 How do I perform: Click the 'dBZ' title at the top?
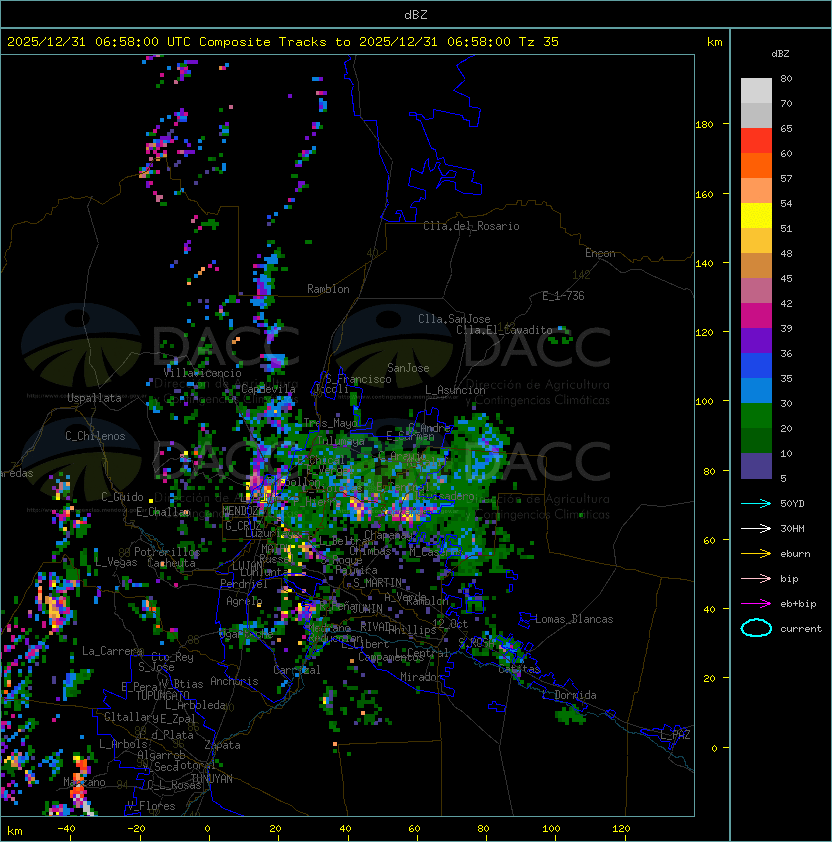coord(416,14)
